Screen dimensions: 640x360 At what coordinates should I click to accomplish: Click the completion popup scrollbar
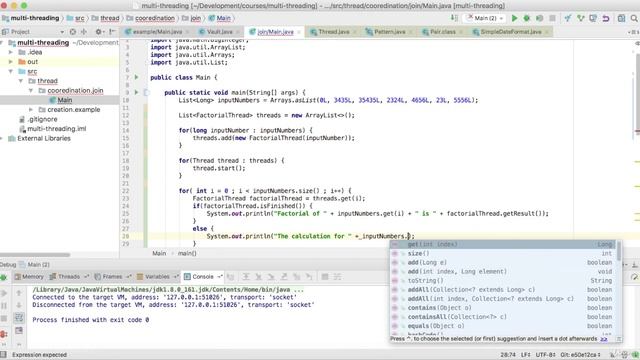pos(619,251)
